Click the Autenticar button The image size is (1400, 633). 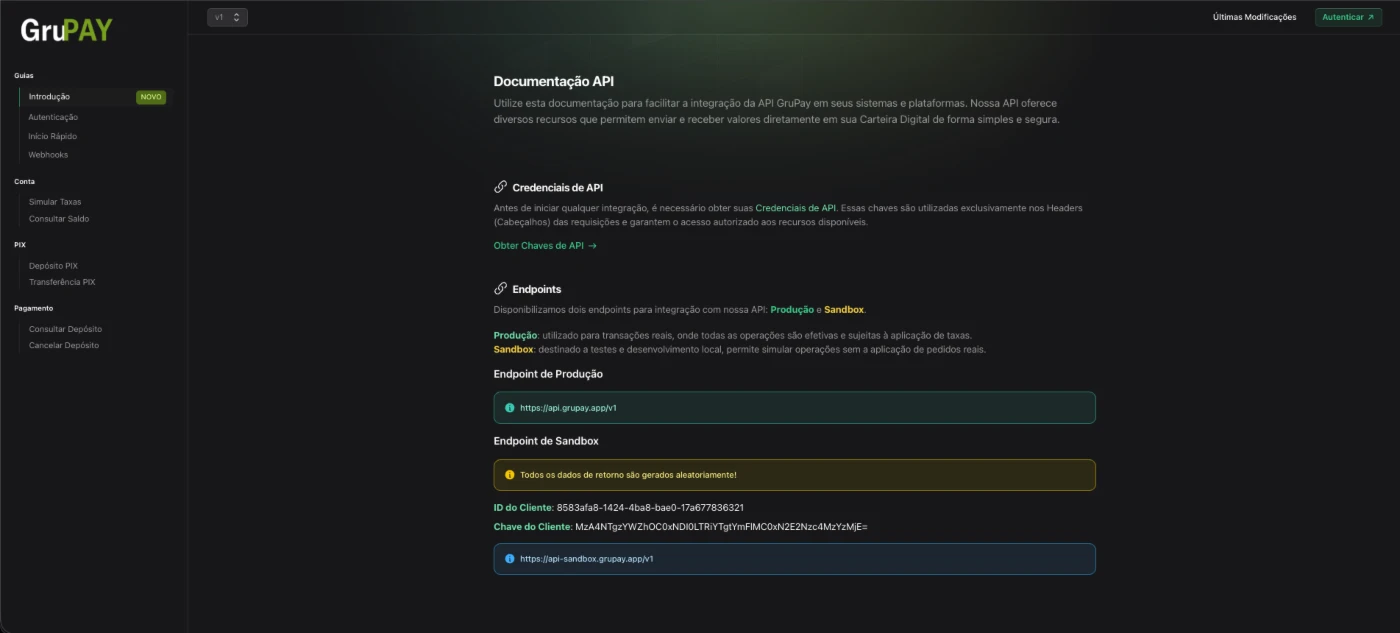1348,17
